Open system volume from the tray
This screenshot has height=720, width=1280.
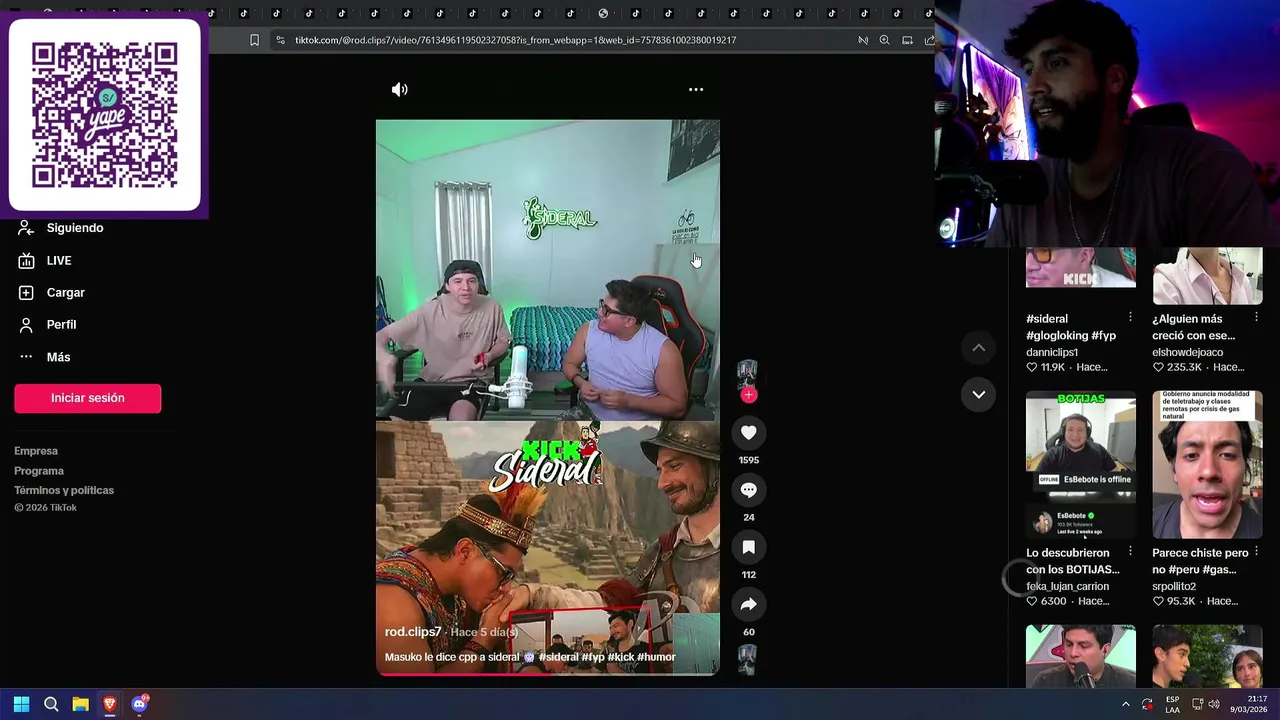(x=1214, y=704)
